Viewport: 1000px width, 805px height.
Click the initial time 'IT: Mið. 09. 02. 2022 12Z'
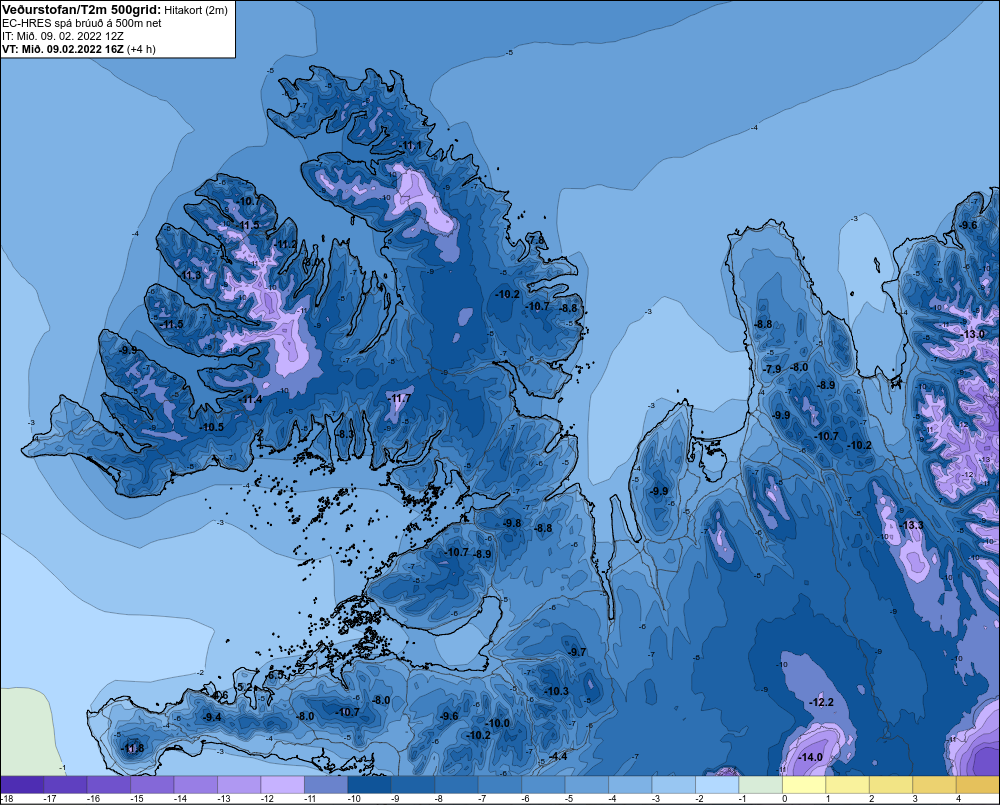coord(62,36)
